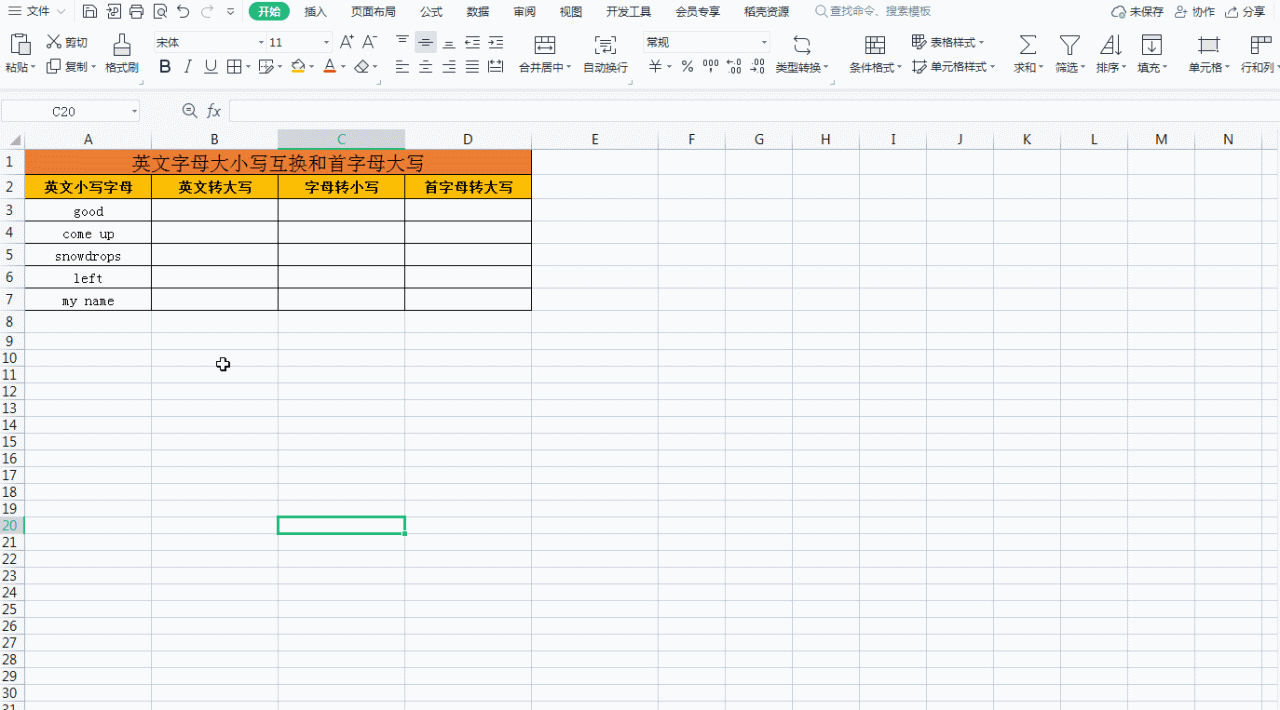Switch to the 公式 (Formulas) tab

click(x=431, y=12)
